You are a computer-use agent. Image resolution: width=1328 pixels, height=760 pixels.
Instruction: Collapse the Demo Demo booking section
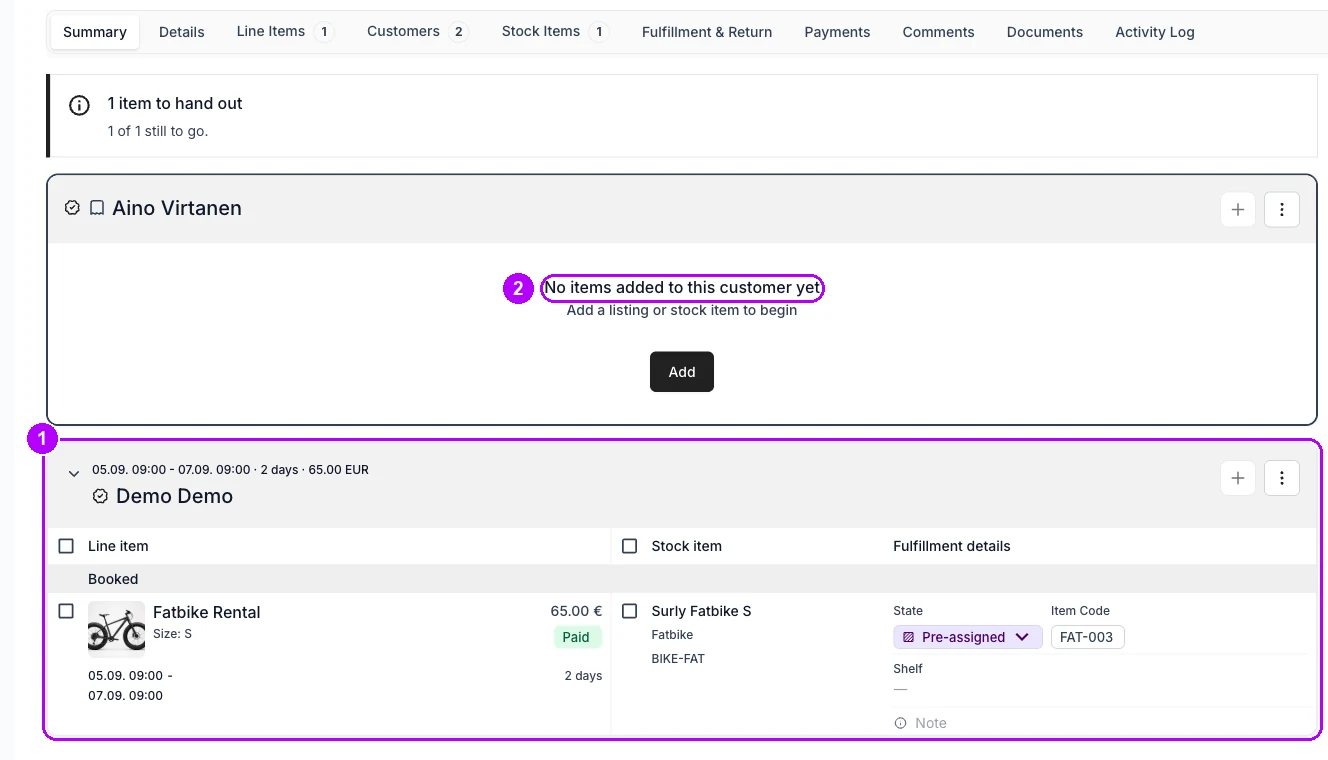(73, 474)
